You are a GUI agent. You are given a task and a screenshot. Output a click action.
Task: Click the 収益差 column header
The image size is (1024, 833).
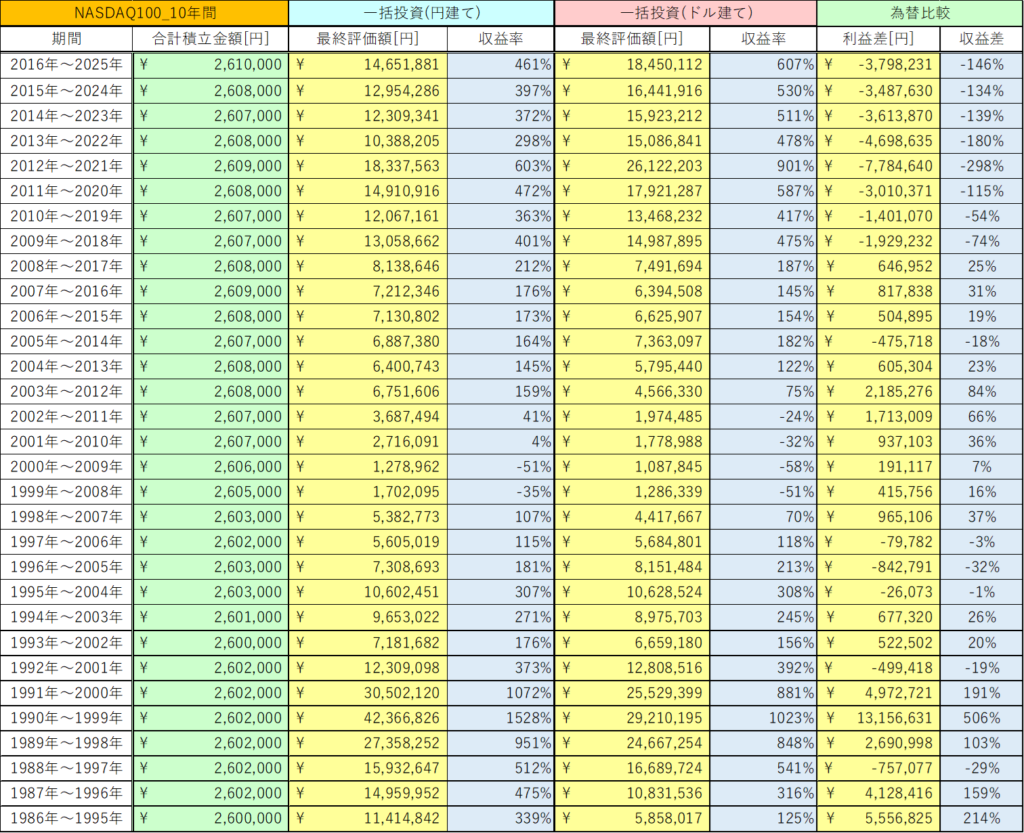pos(981,39)
